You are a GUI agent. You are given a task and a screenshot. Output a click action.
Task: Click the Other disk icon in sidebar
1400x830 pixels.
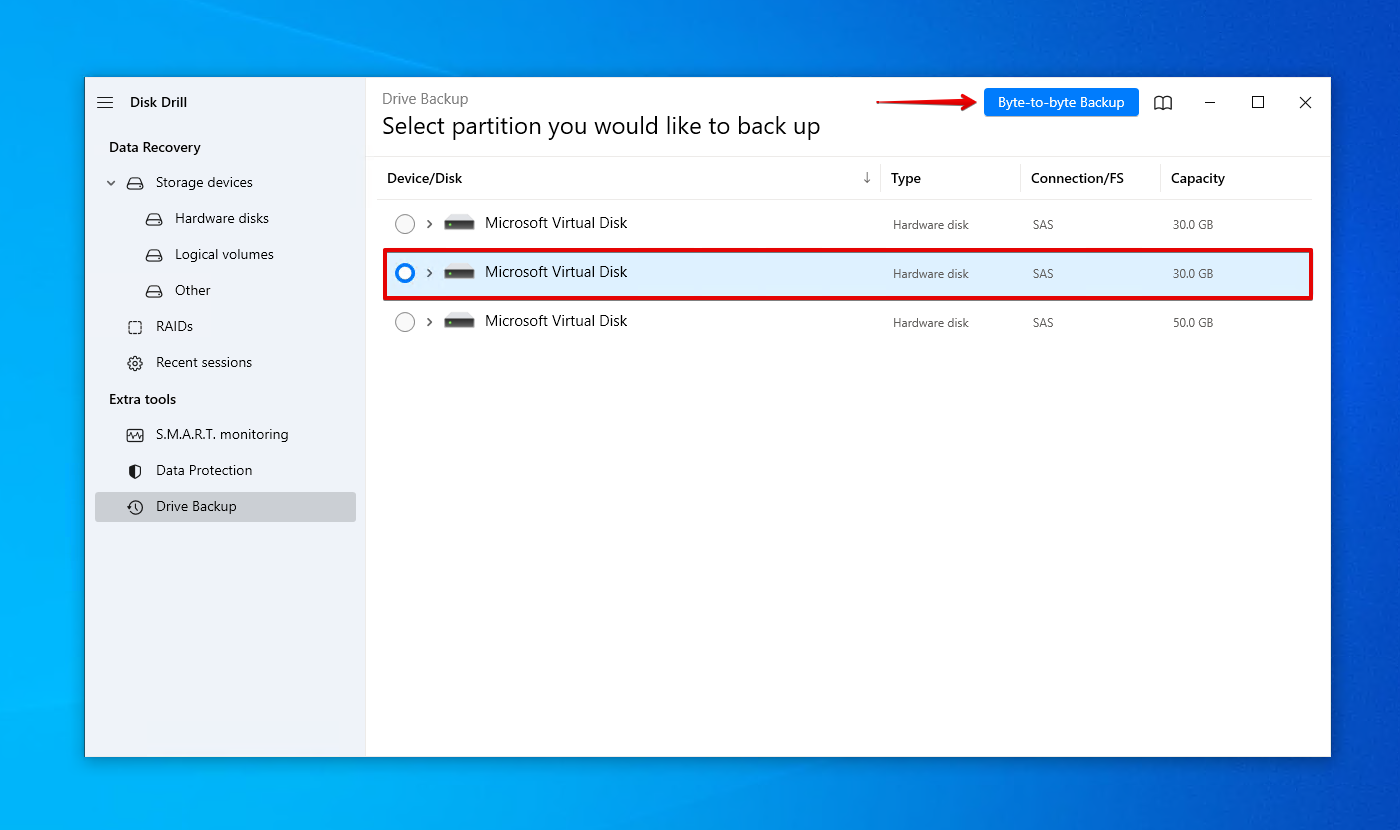154,291
